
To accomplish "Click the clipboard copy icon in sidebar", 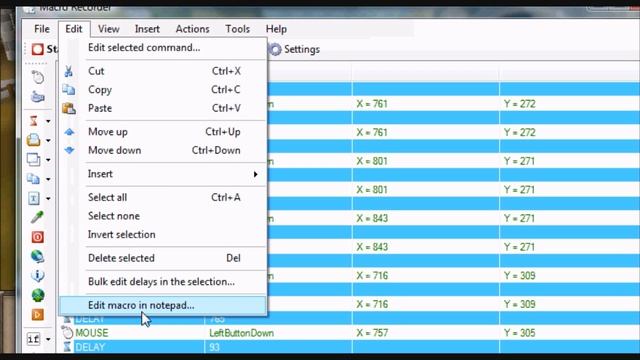I will [34, 179].
